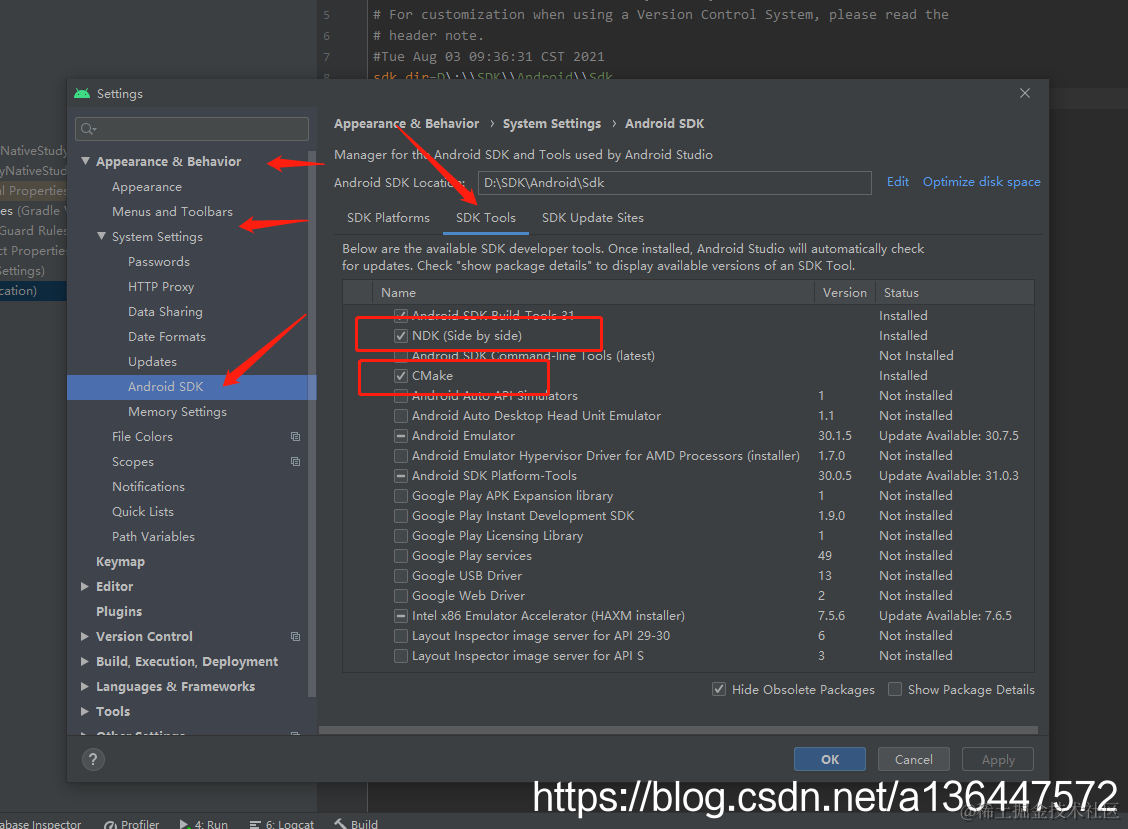Screen dimensions: 1128x829
Task: Expand the Version Control node
Action: 85,636
